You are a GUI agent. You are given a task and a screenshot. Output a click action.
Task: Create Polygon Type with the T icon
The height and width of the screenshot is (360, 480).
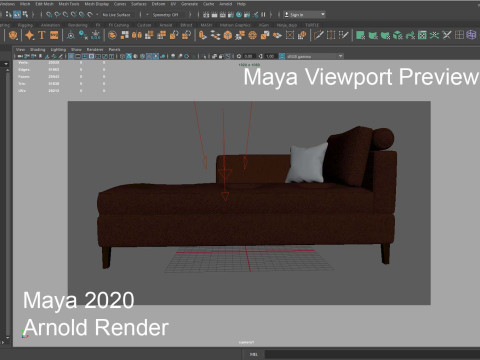click(x=42, y=35)
